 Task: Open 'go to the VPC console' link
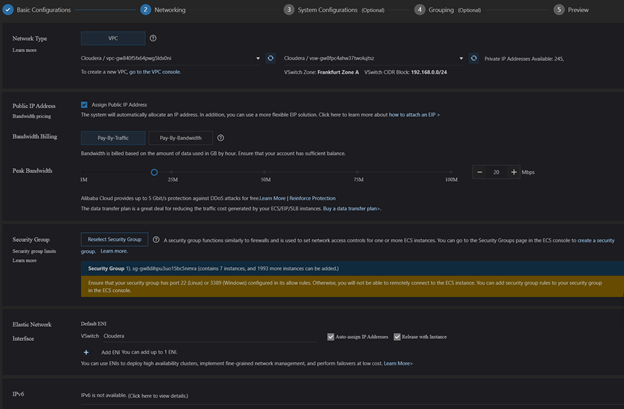pos(155,72)
